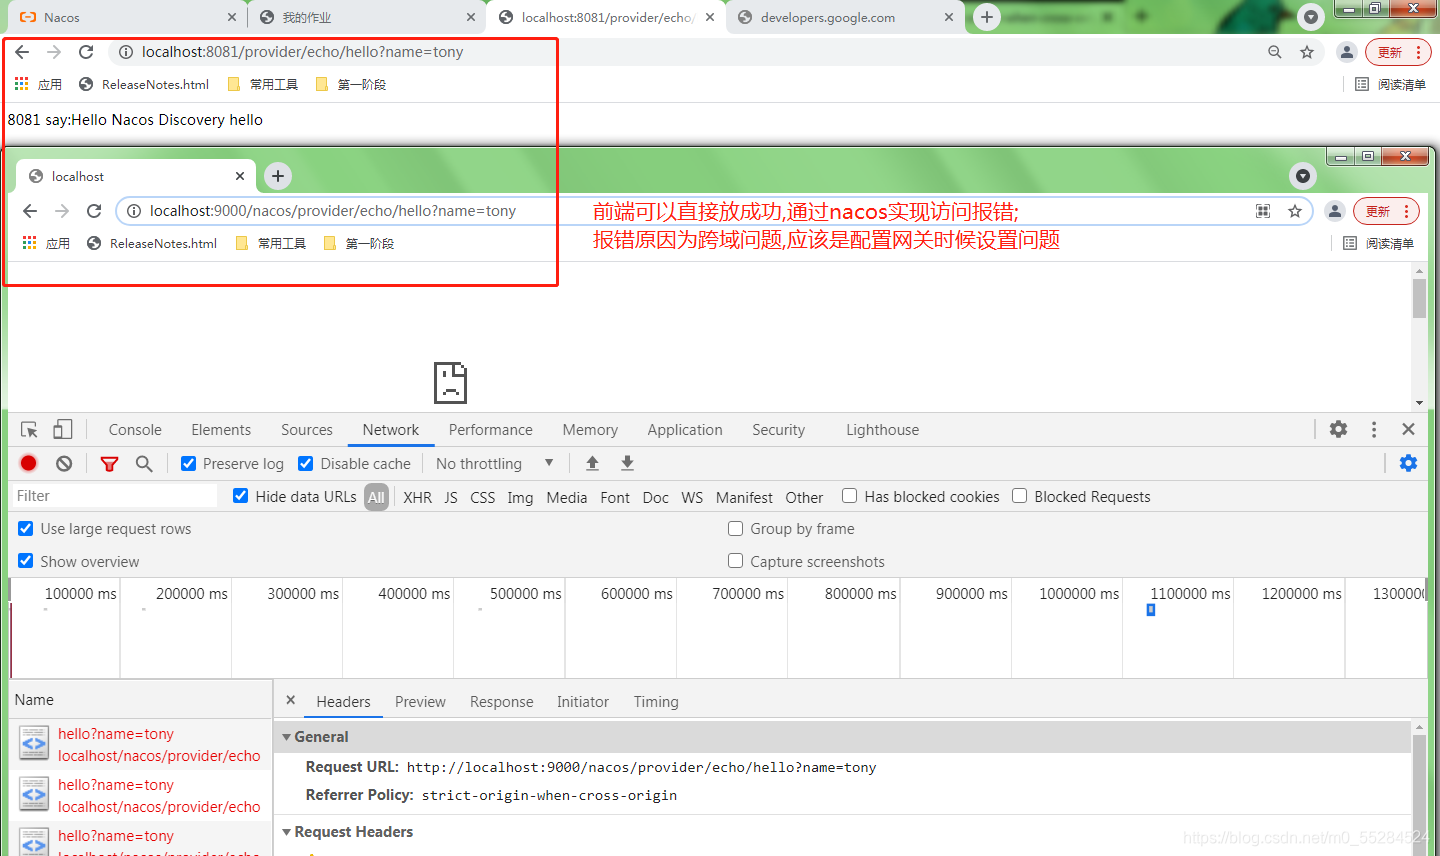Open ReleaseNotes.html bookmark in front window
1440x856 pixels.
pyautogui.click(x=152, y=243)
